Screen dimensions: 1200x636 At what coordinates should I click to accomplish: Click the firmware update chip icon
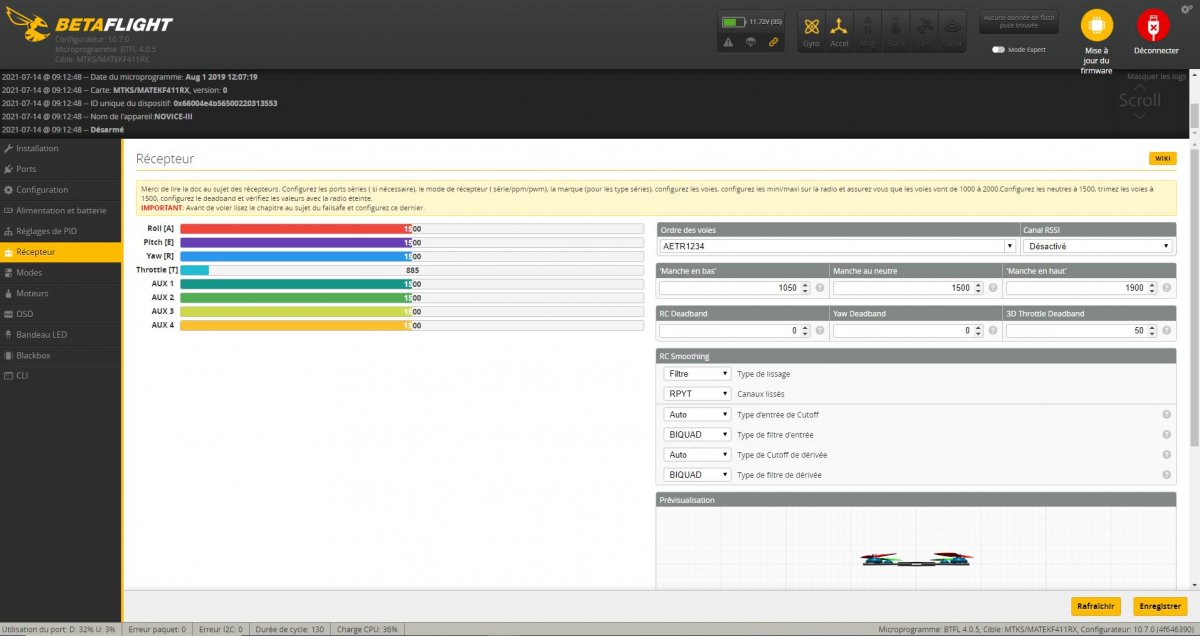click(1096, 26)
